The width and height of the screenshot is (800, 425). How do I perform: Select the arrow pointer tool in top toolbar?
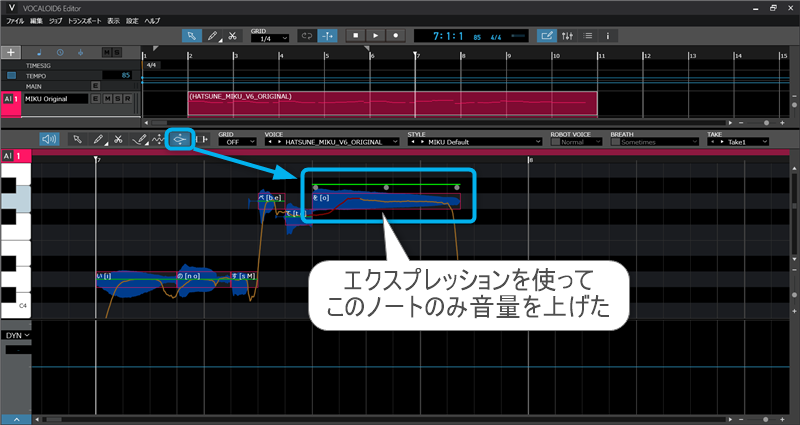tap(191, 36)
